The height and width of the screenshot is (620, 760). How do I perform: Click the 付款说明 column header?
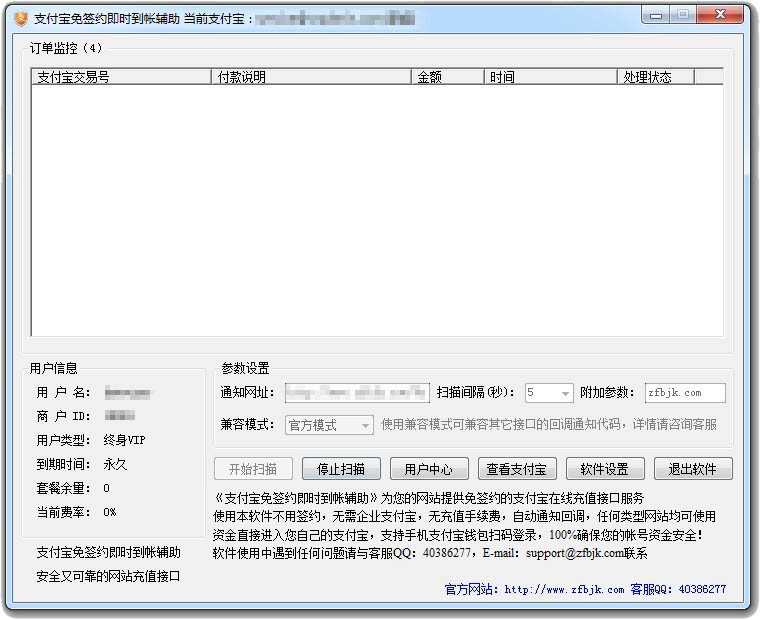tap(311, 77)
